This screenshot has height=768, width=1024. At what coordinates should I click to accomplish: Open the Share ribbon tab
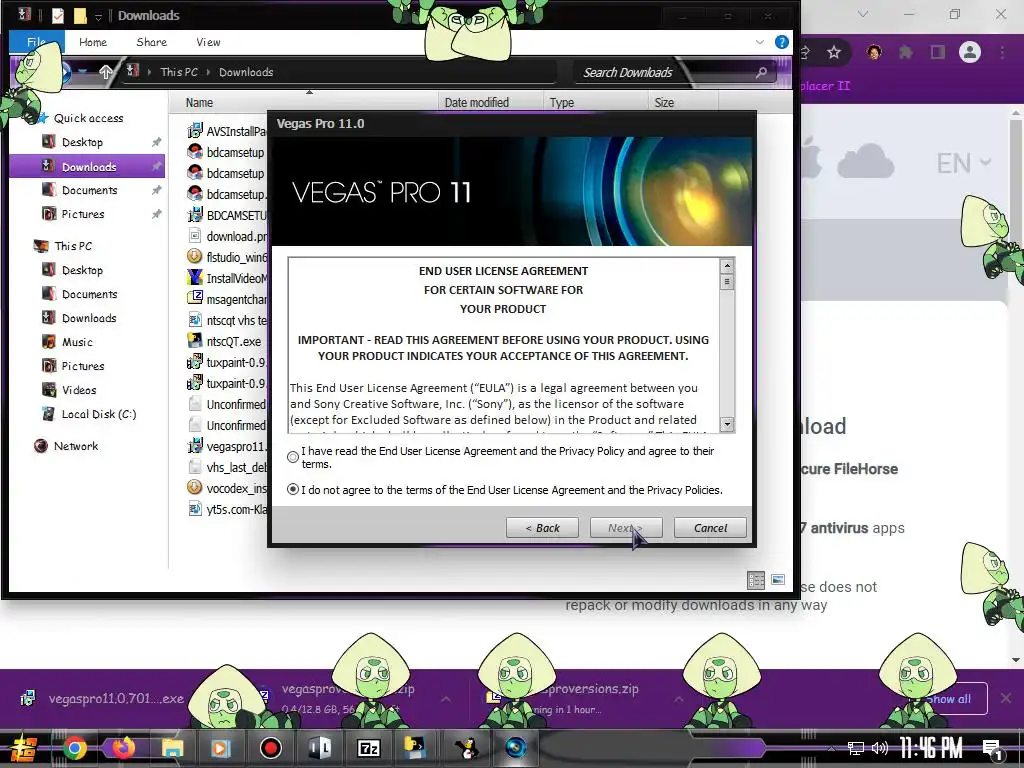click(152, 42)
